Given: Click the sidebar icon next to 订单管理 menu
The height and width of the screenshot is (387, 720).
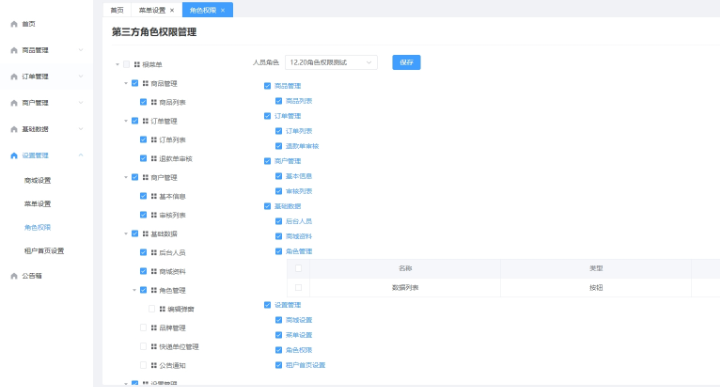Looking at the screenshot, I should coord(14,77).
